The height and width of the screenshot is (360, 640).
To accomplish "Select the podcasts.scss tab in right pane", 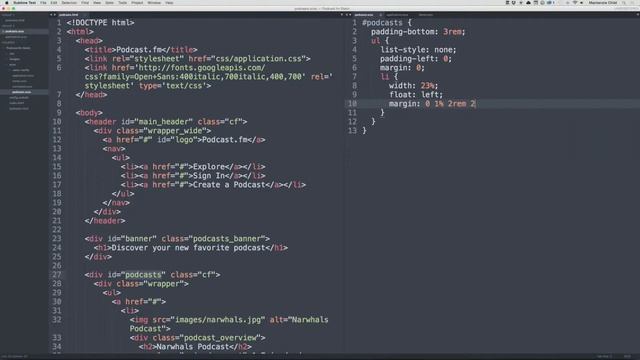I will [x=363, y=15].
